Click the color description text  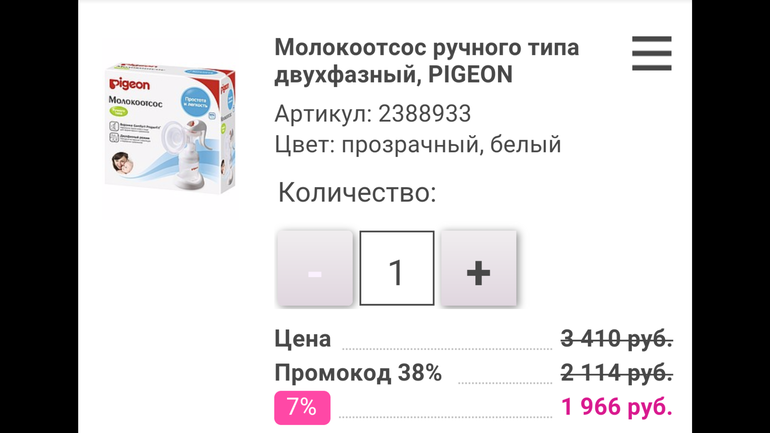418,145
